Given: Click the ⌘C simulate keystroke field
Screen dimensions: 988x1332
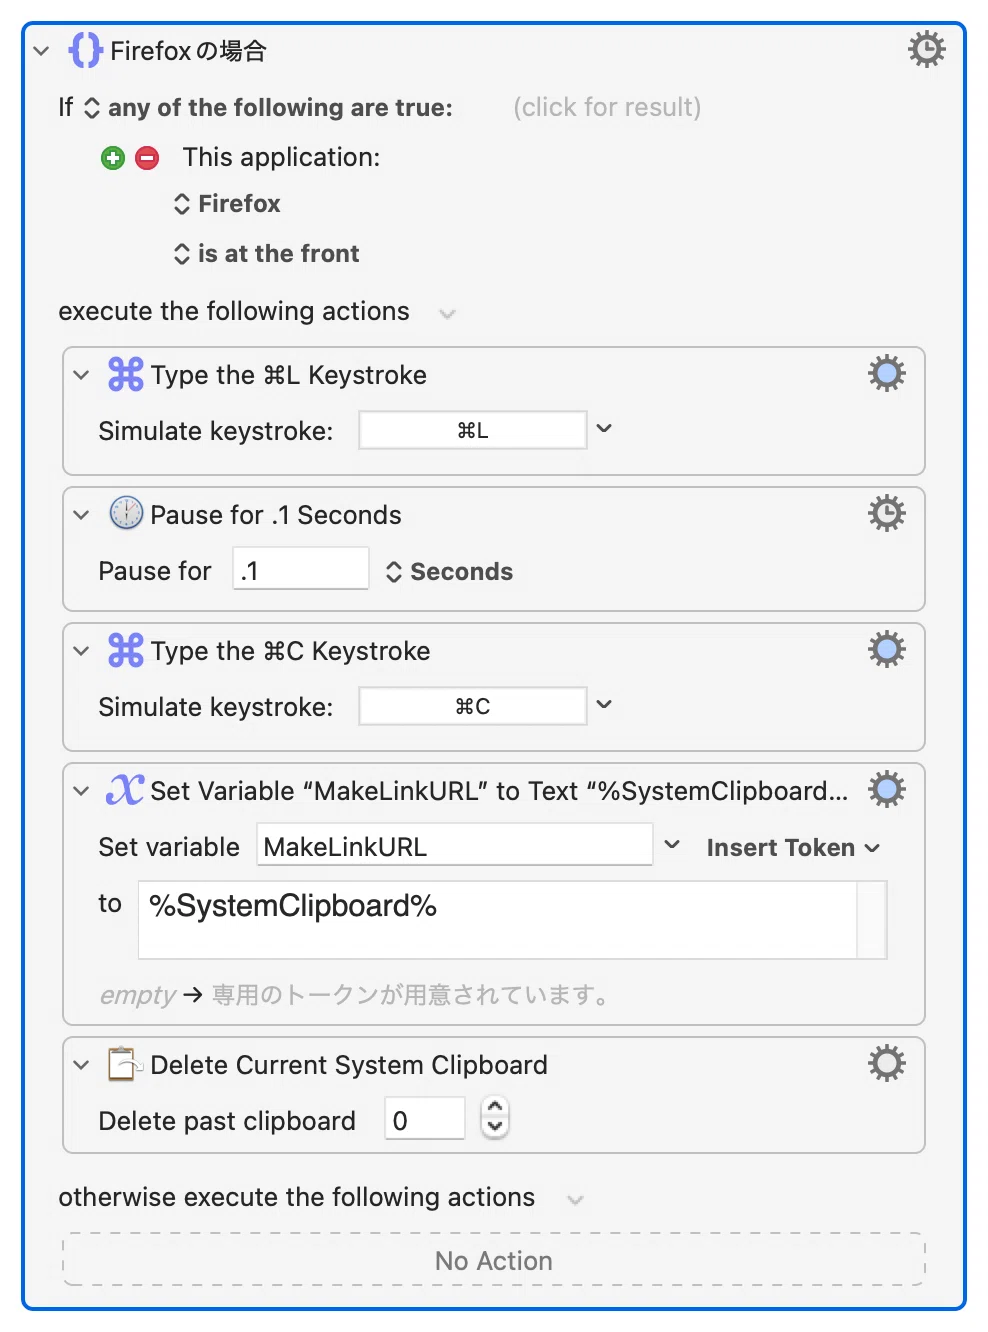Looking at the screenshot, I should (473, 706).
